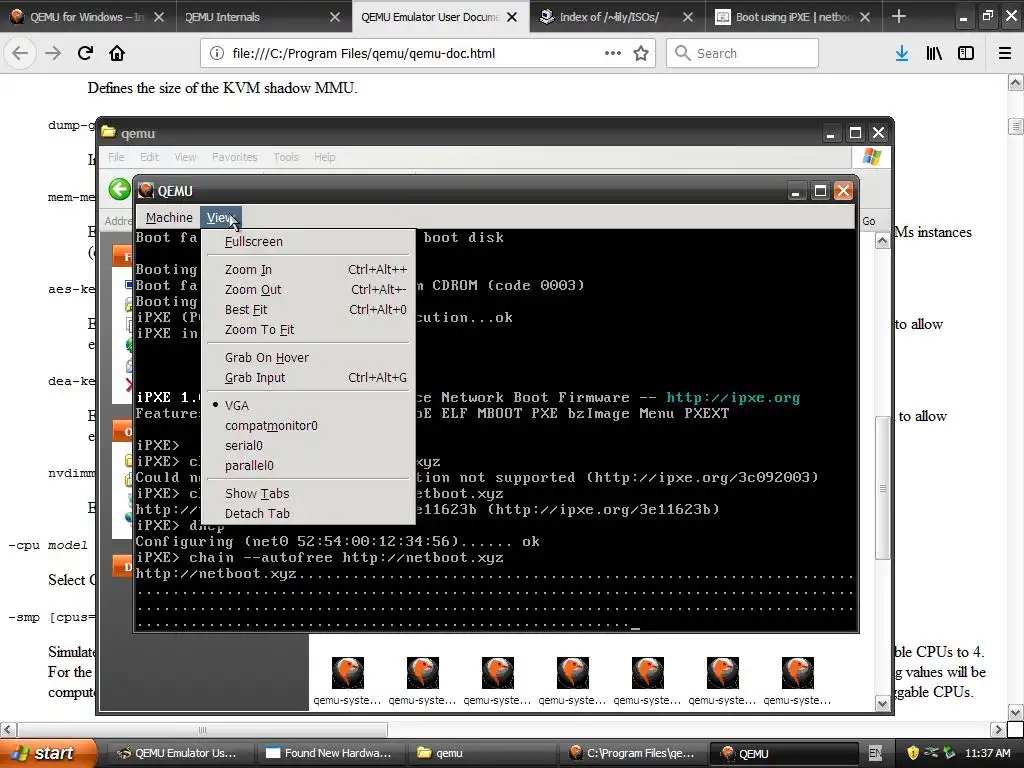Viewport: 1024px width, 768px height.
Task: Toggle Firefox sidebar icon
Action: [966, 54]
